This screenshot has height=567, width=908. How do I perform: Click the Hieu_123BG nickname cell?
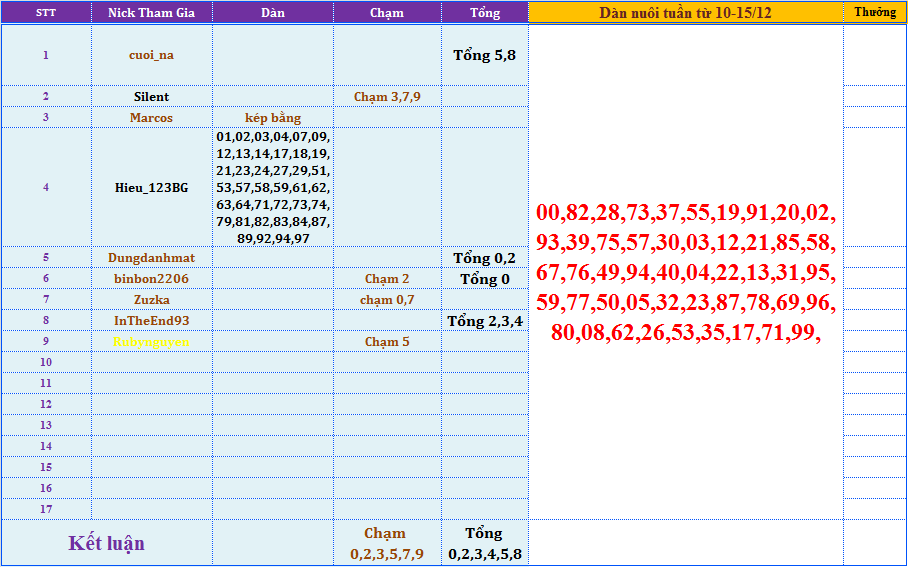pos(151,187)
